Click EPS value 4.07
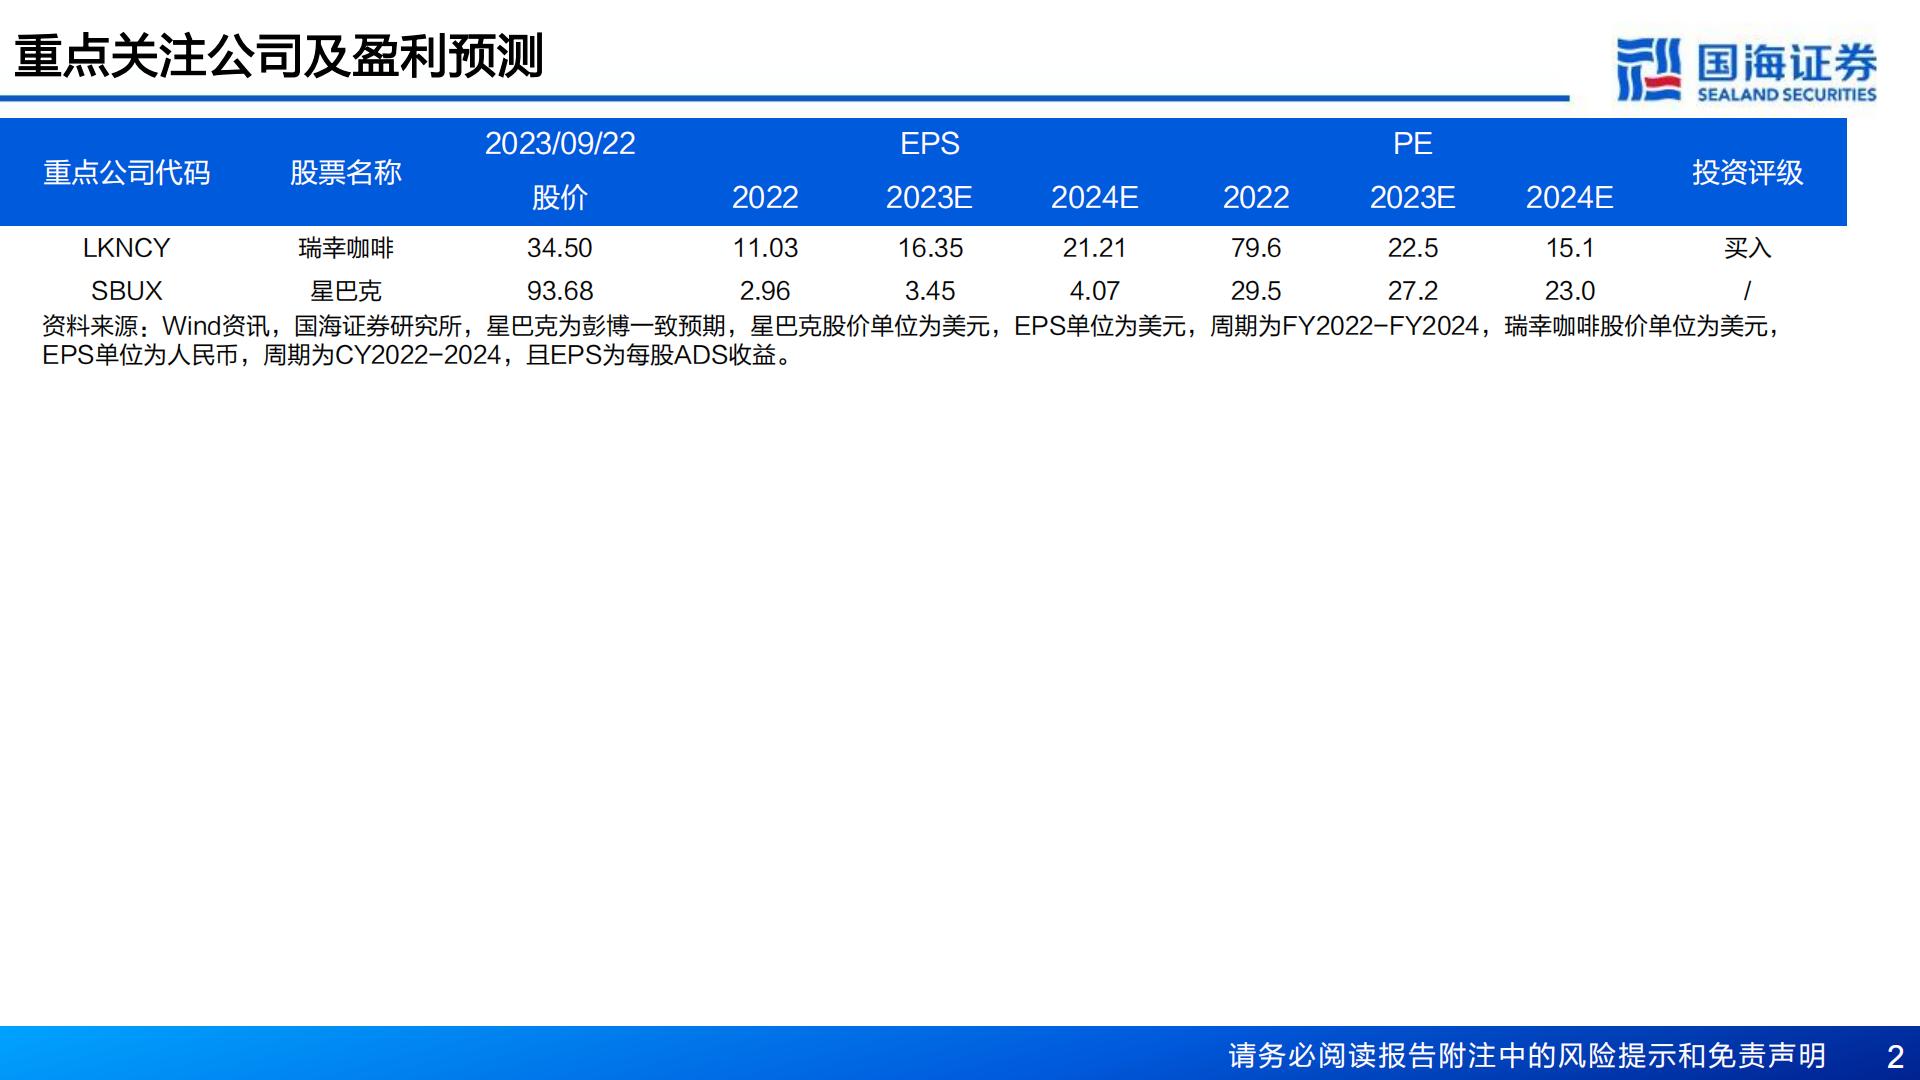 [1095, 291]
